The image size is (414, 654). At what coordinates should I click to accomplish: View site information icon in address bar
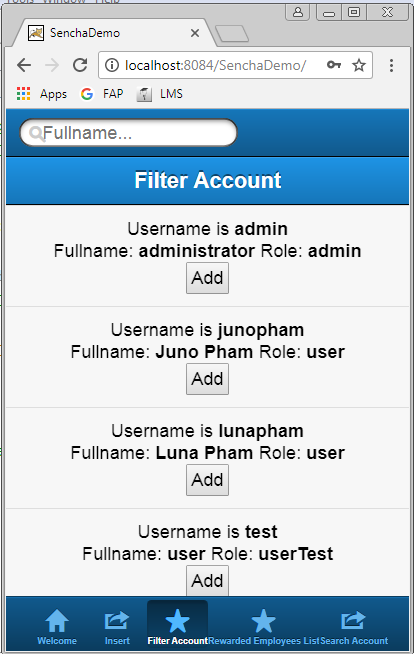[112, 65]
